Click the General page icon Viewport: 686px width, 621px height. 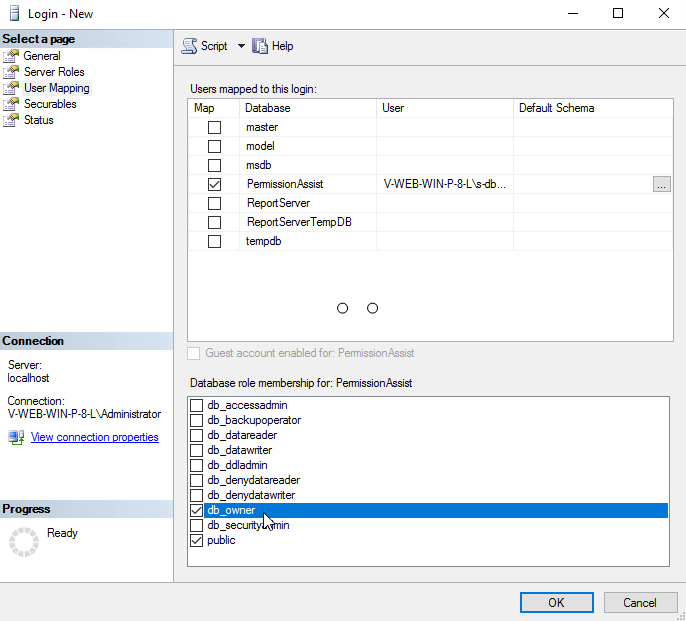pos(11,56)
